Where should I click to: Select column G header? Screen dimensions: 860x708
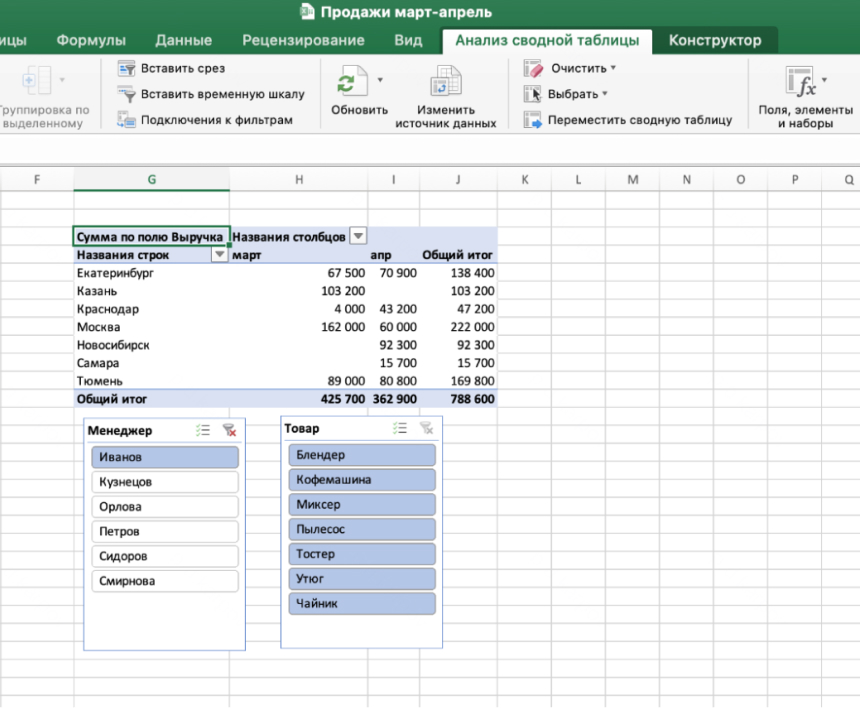(152, 179)
